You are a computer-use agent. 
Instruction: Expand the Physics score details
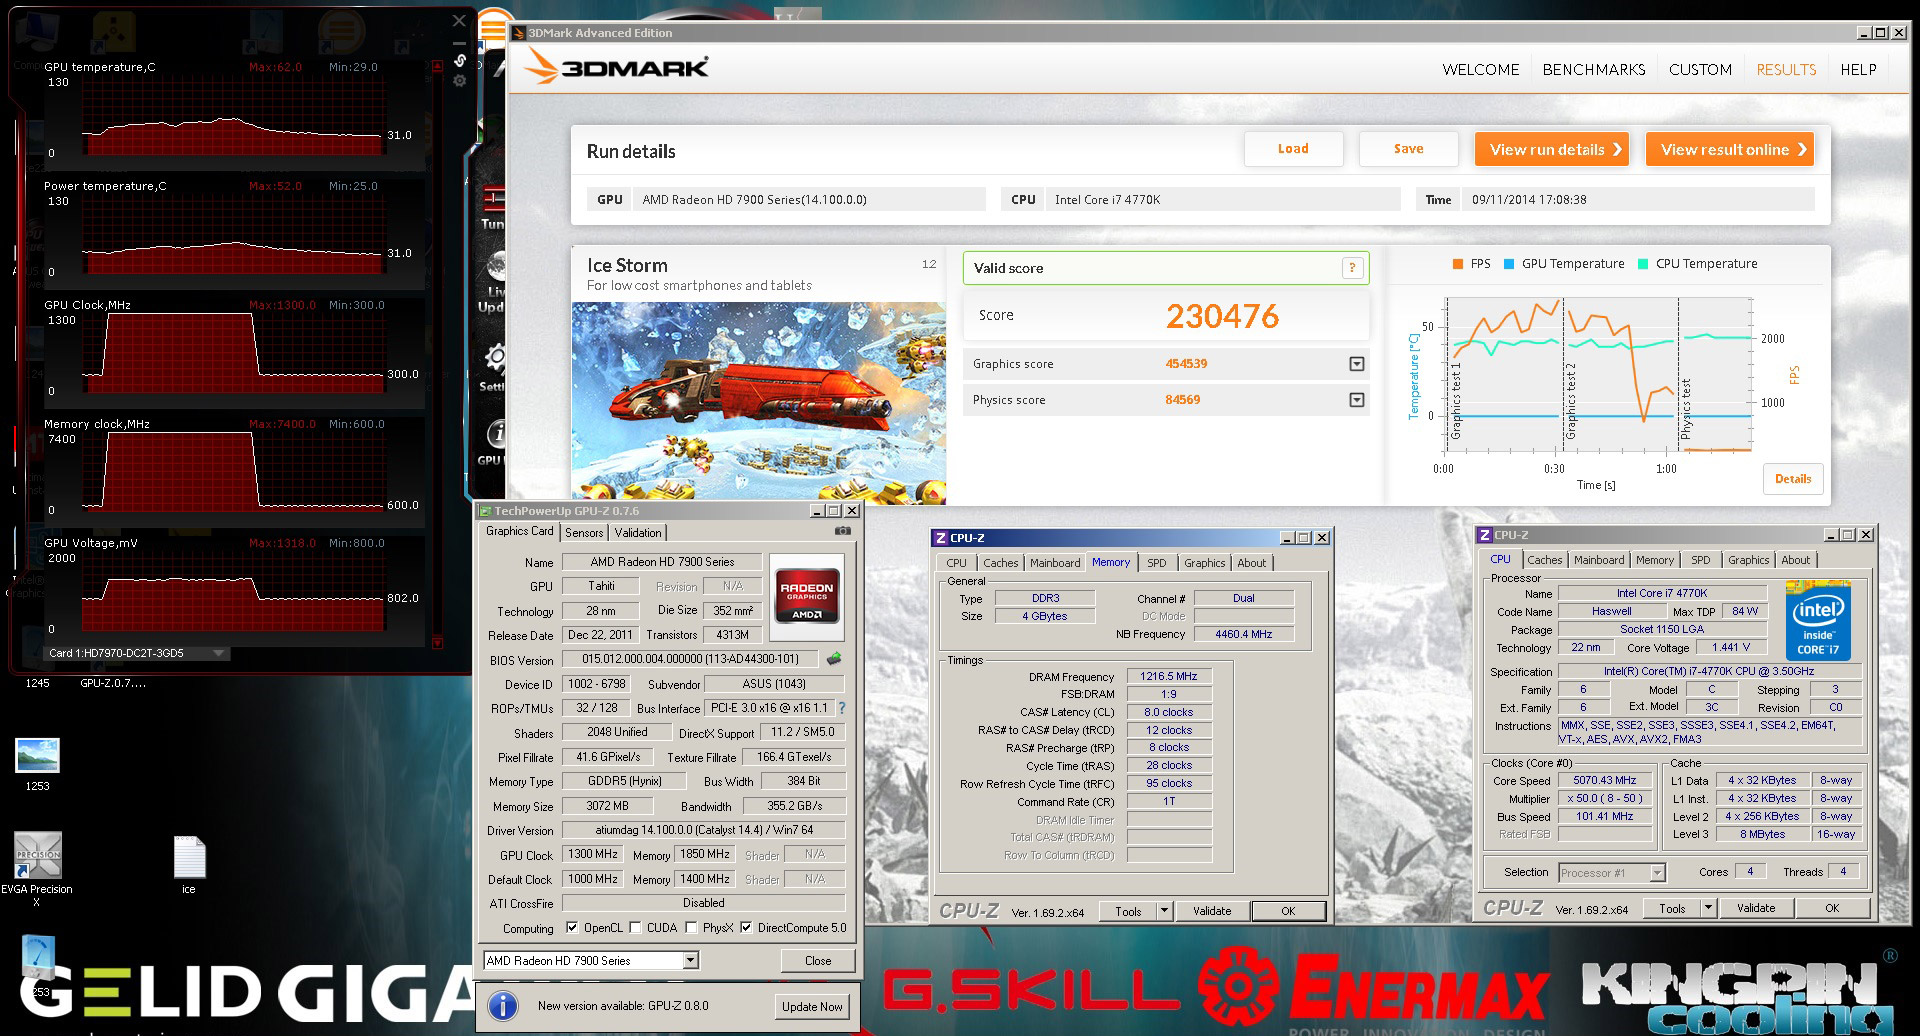click(x=1356, y=400)
